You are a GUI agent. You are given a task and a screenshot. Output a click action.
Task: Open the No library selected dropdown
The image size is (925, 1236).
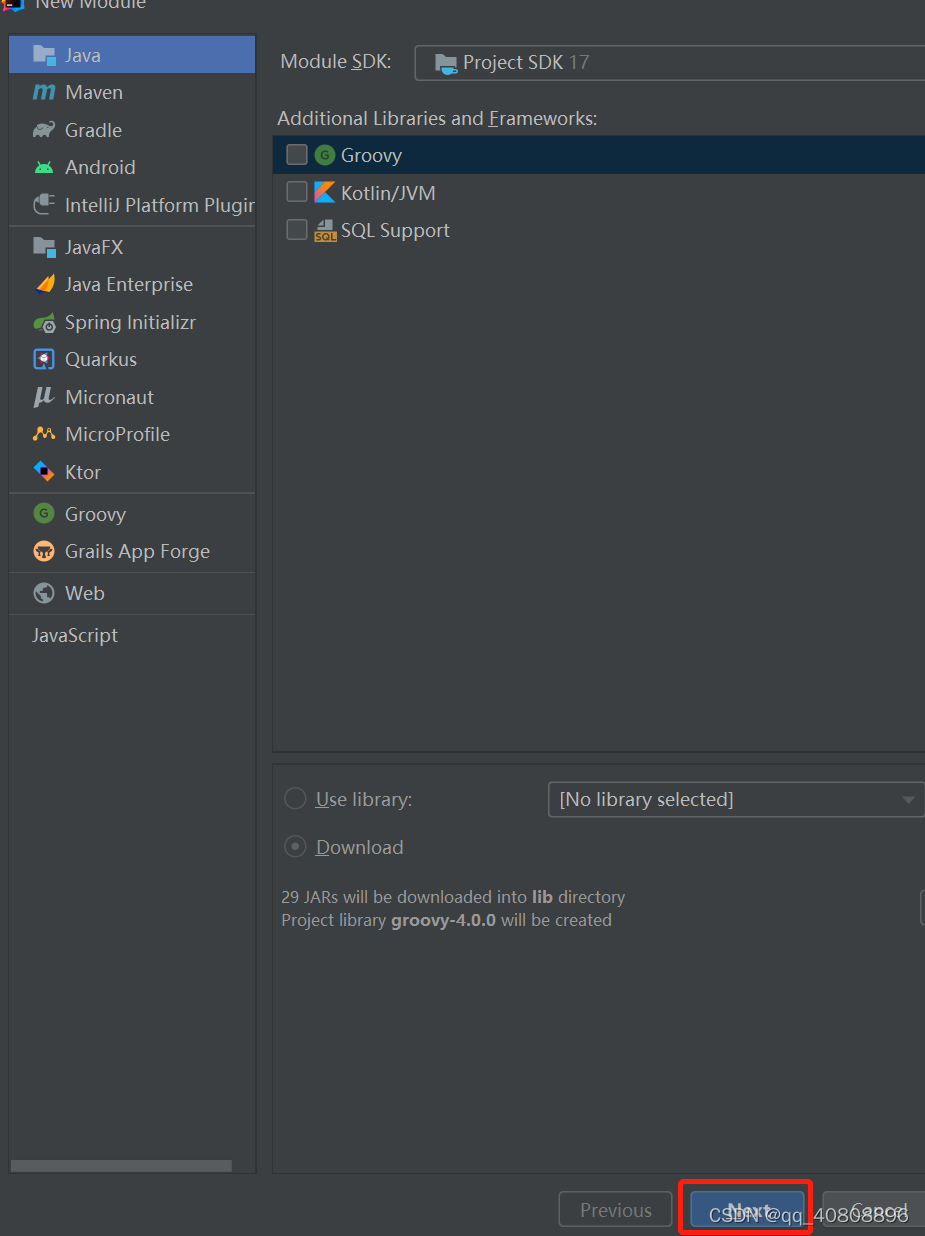pyautogui.click(x=736, y=800)
